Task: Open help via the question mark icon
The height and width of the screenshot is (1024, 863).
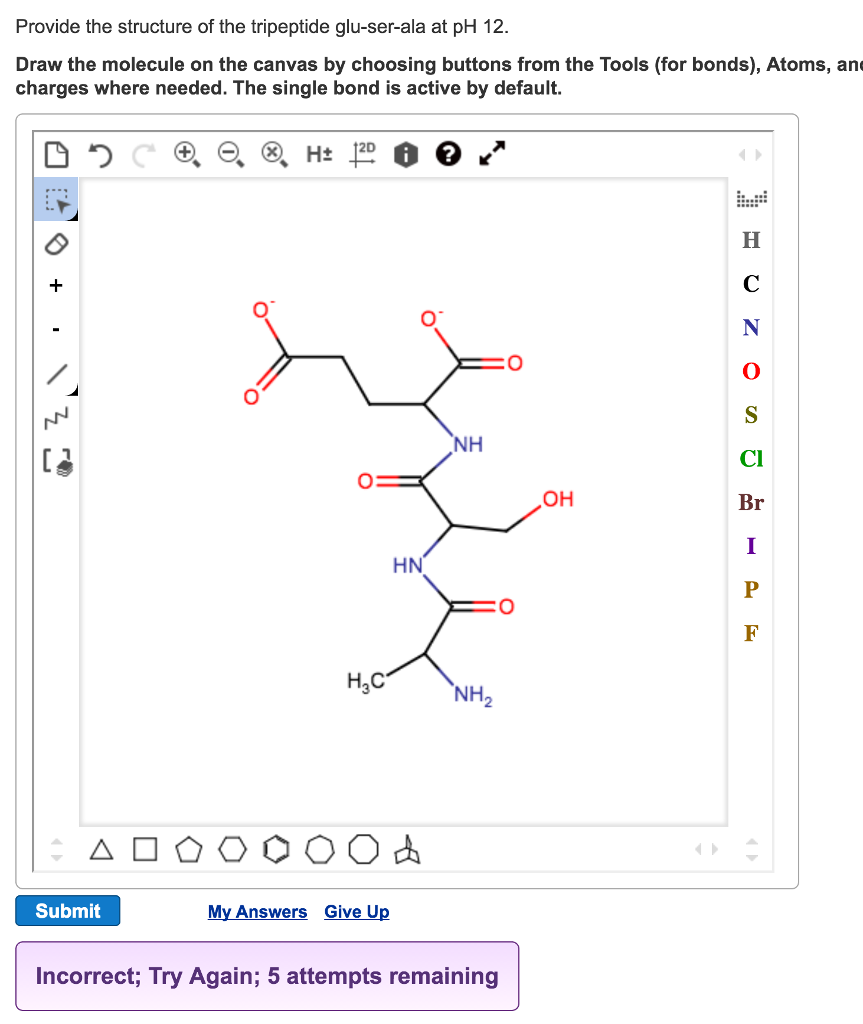Action: point(448,154)
